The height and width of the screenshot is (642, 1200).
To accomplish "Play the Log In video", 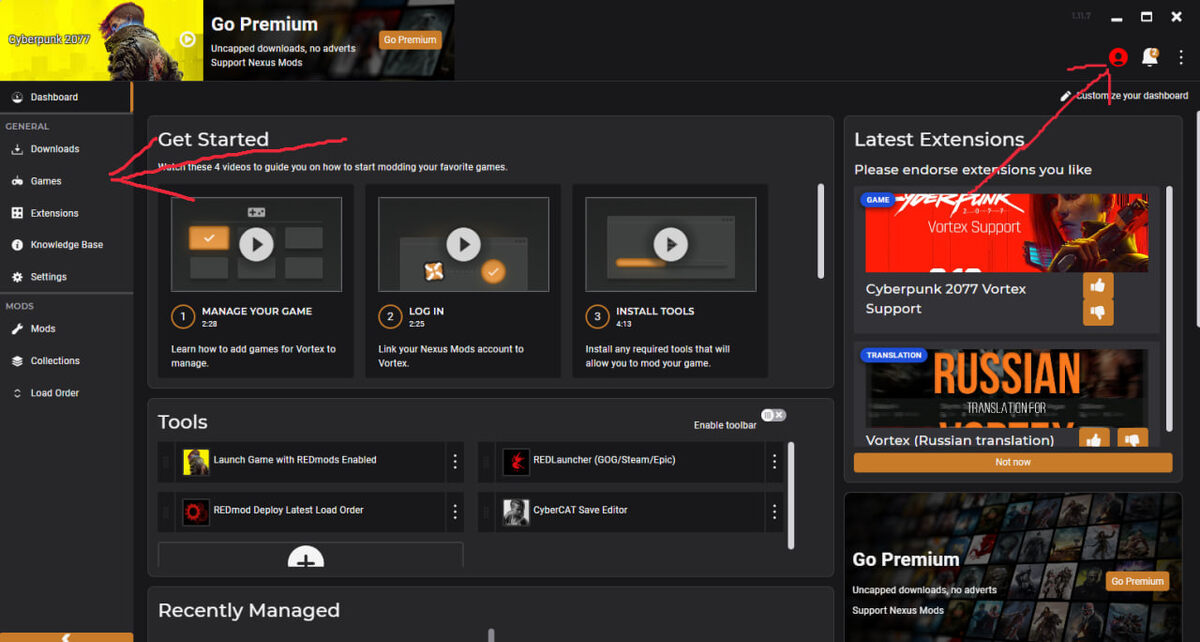I will (x=463, y=244).
